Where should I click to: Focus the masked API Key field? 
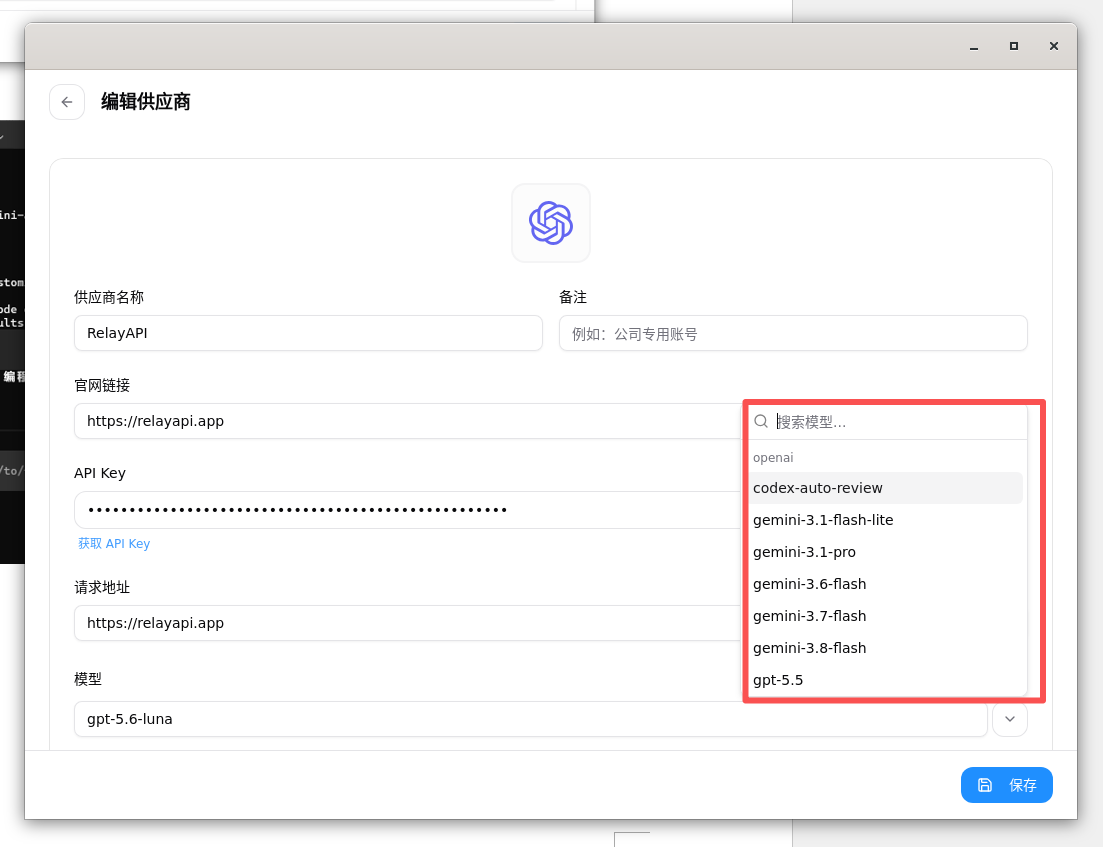click(408, 510)
